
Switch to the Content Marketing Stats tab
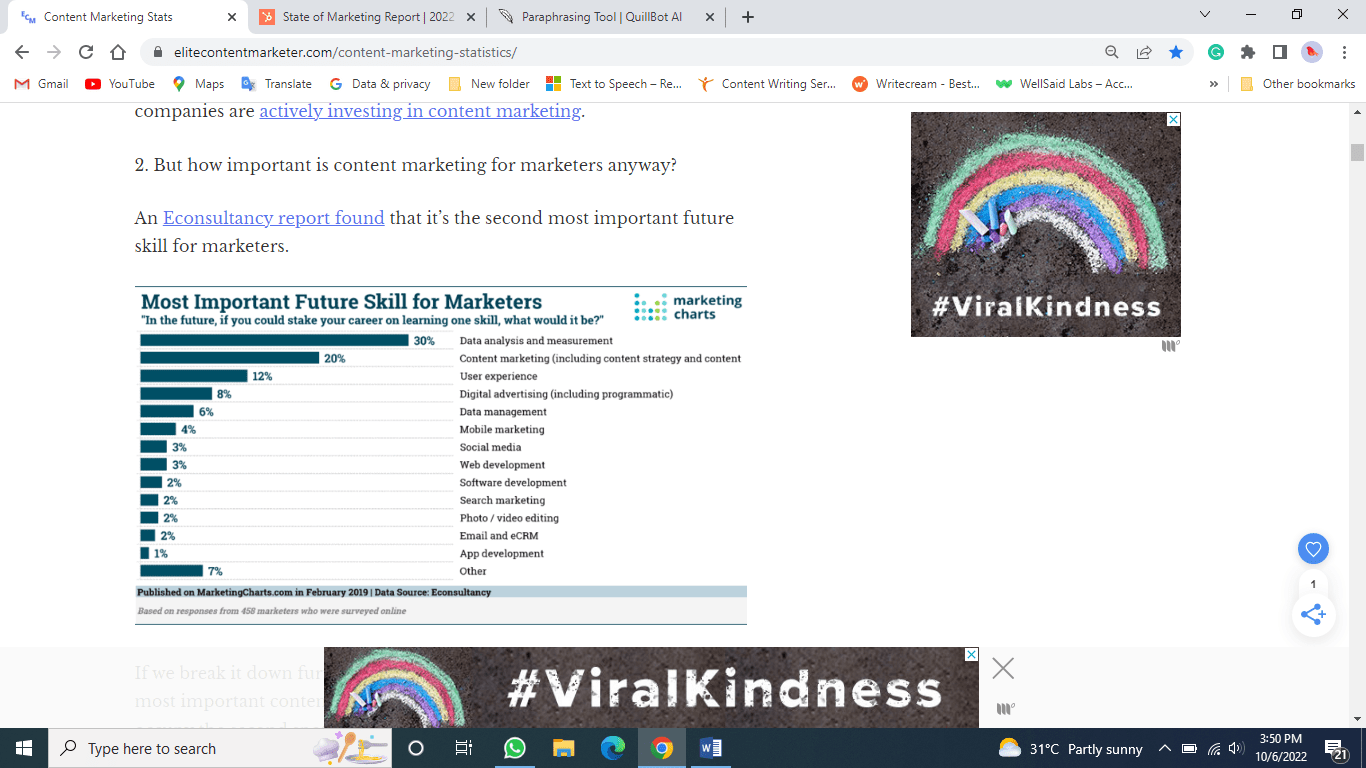coord(126,17)
